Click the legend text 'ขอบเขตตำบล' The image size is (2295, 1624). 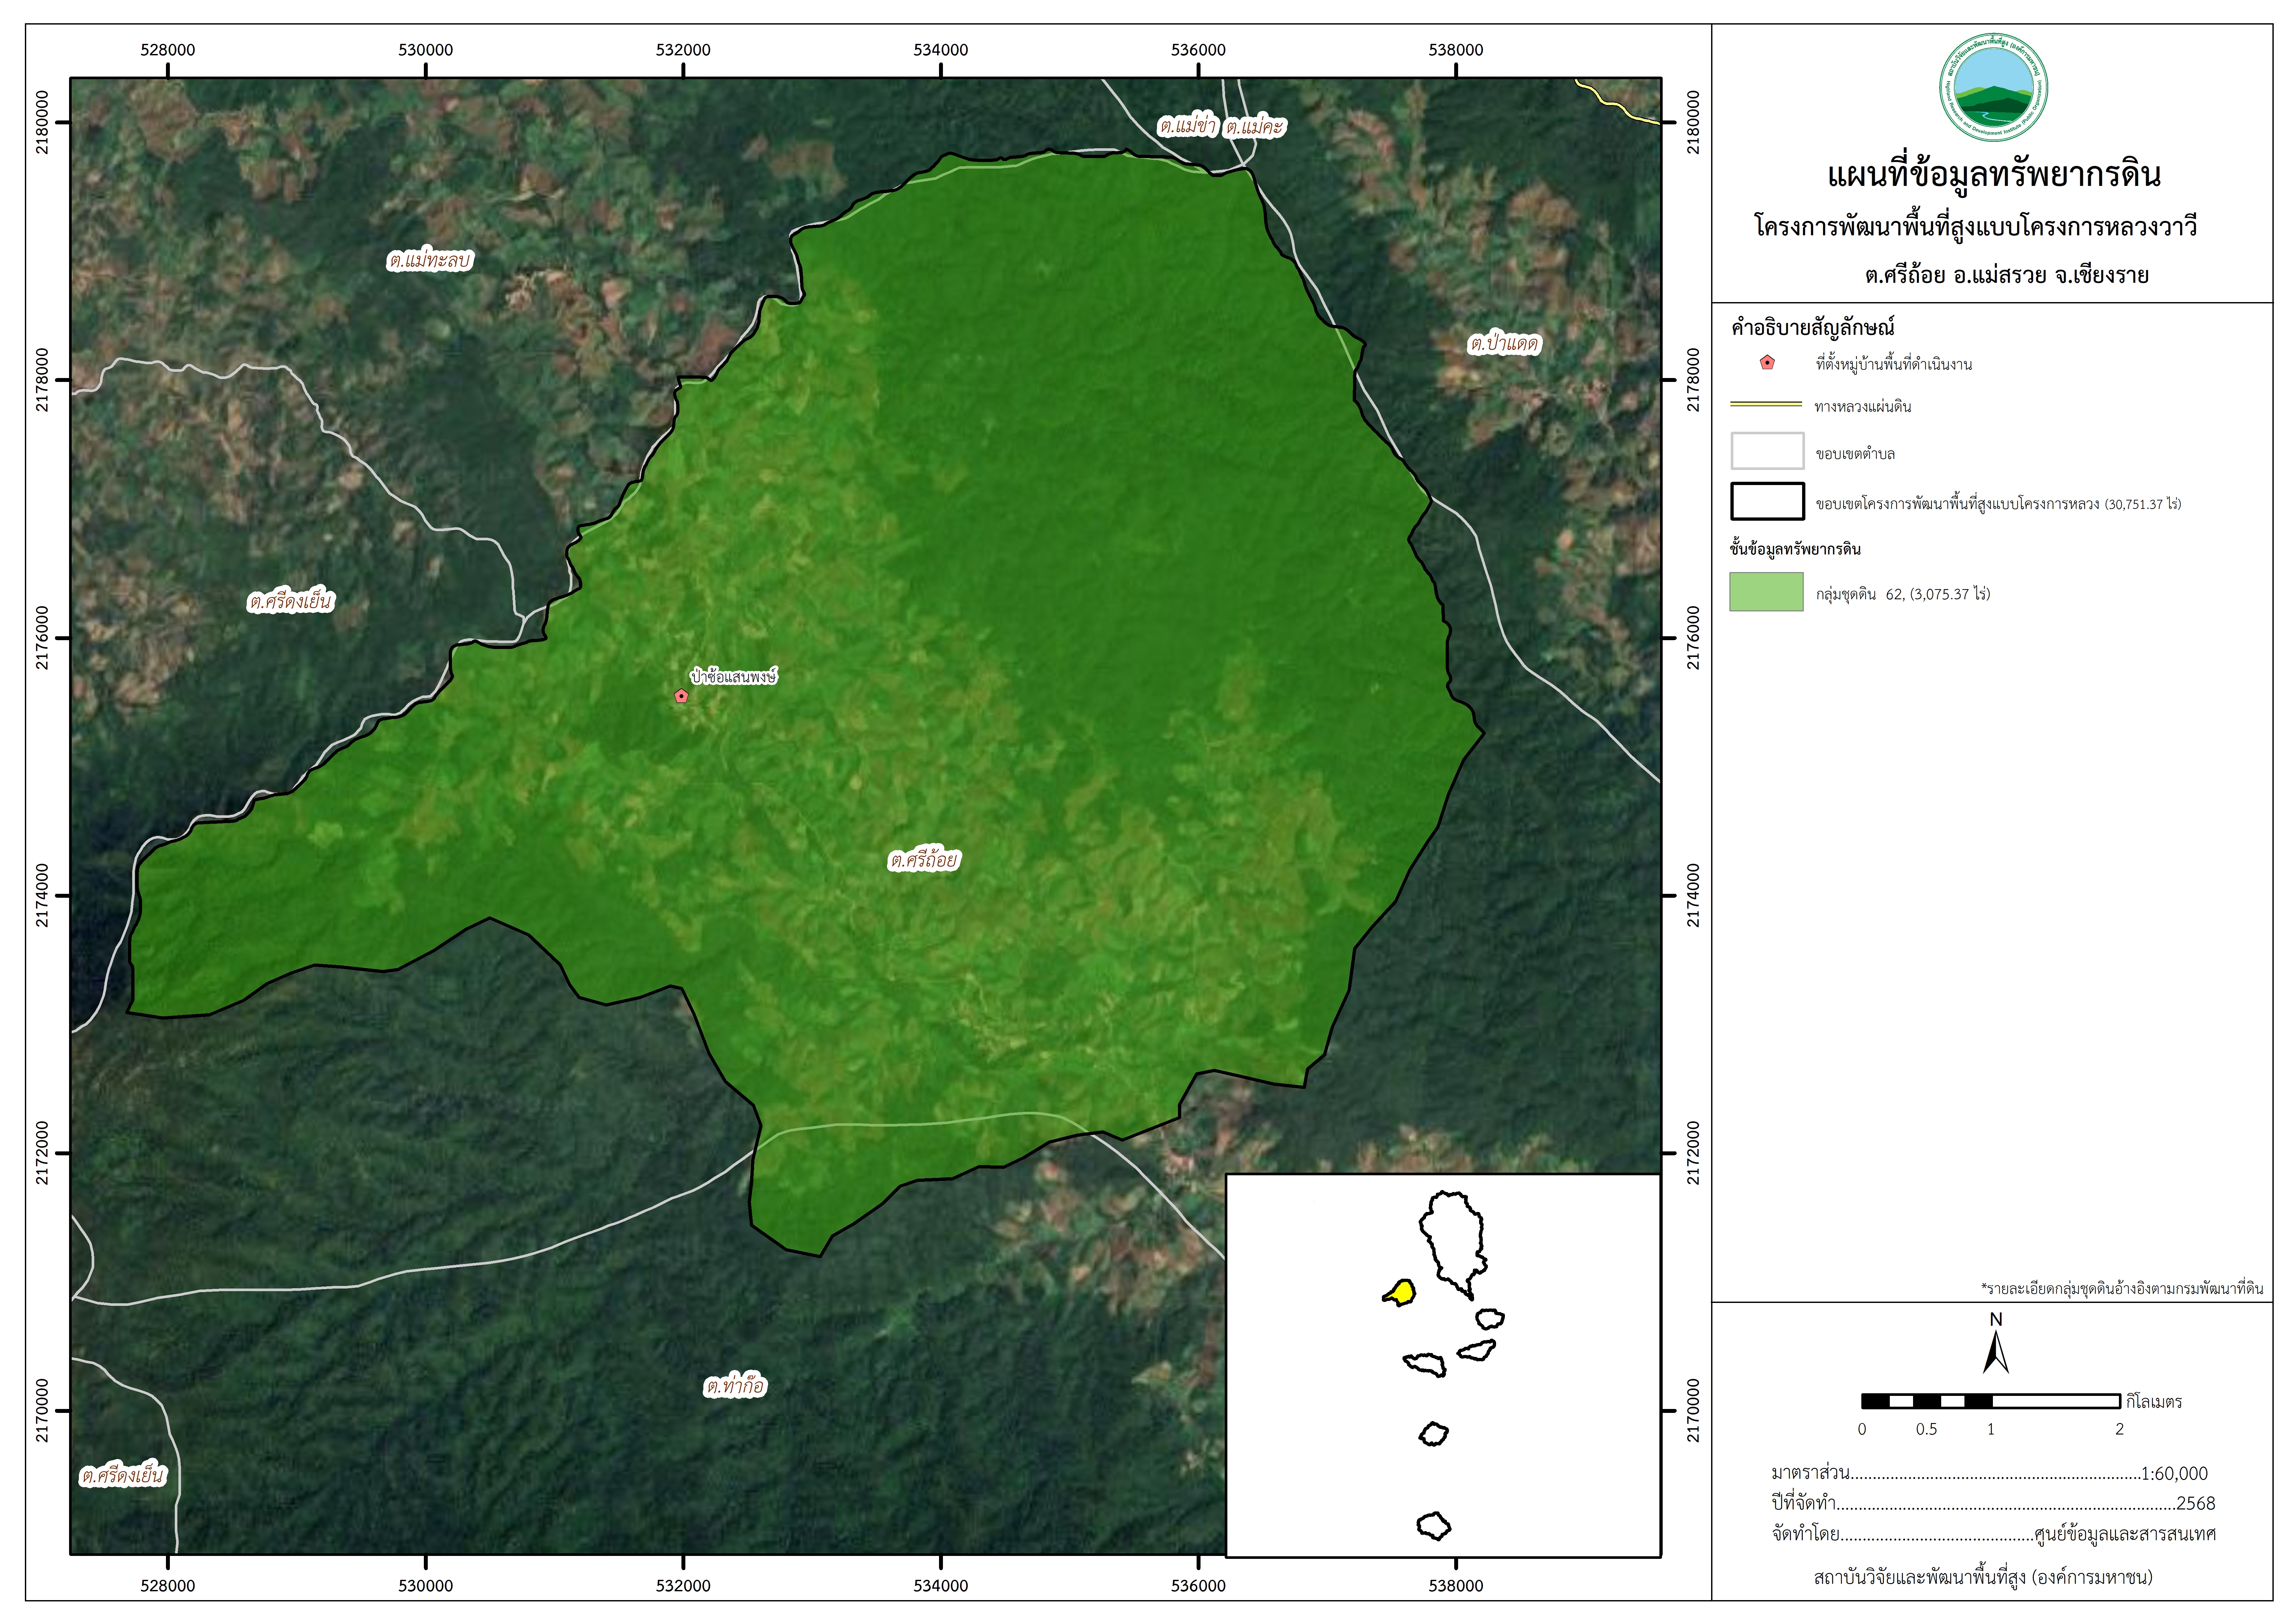[x=1855, y=454]
